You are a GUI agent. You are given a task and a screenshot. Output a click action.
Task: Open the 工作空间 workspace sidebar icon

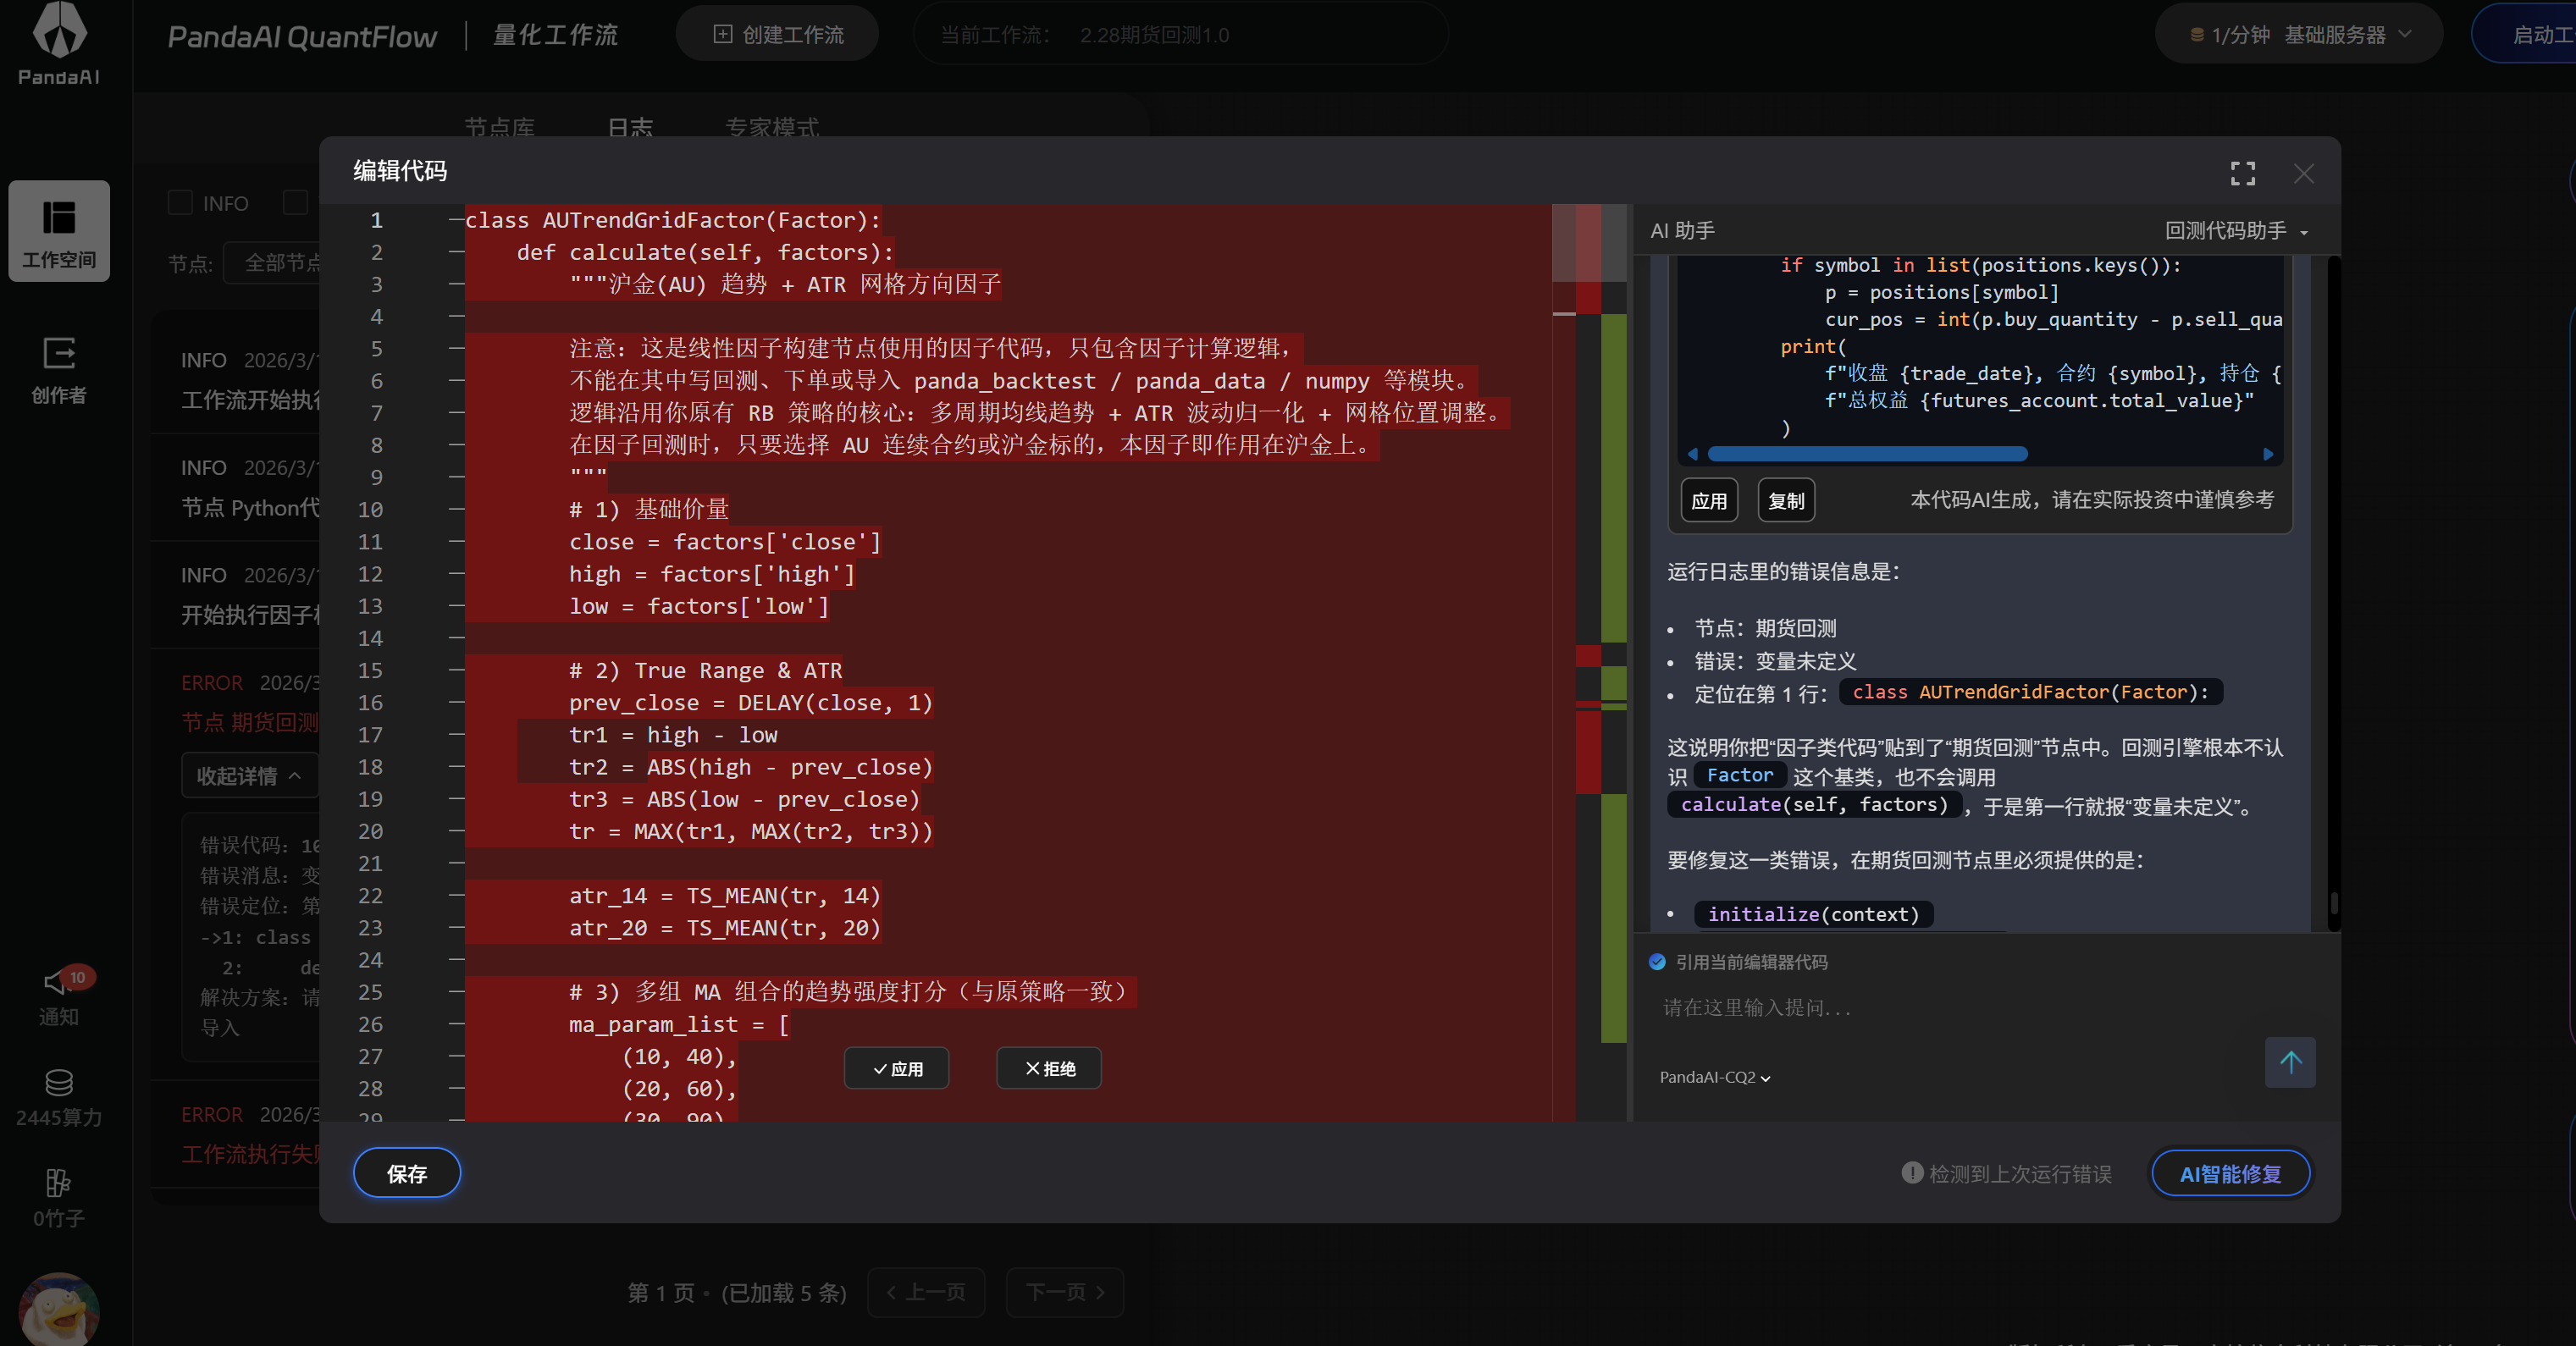(x=59, y=231)
